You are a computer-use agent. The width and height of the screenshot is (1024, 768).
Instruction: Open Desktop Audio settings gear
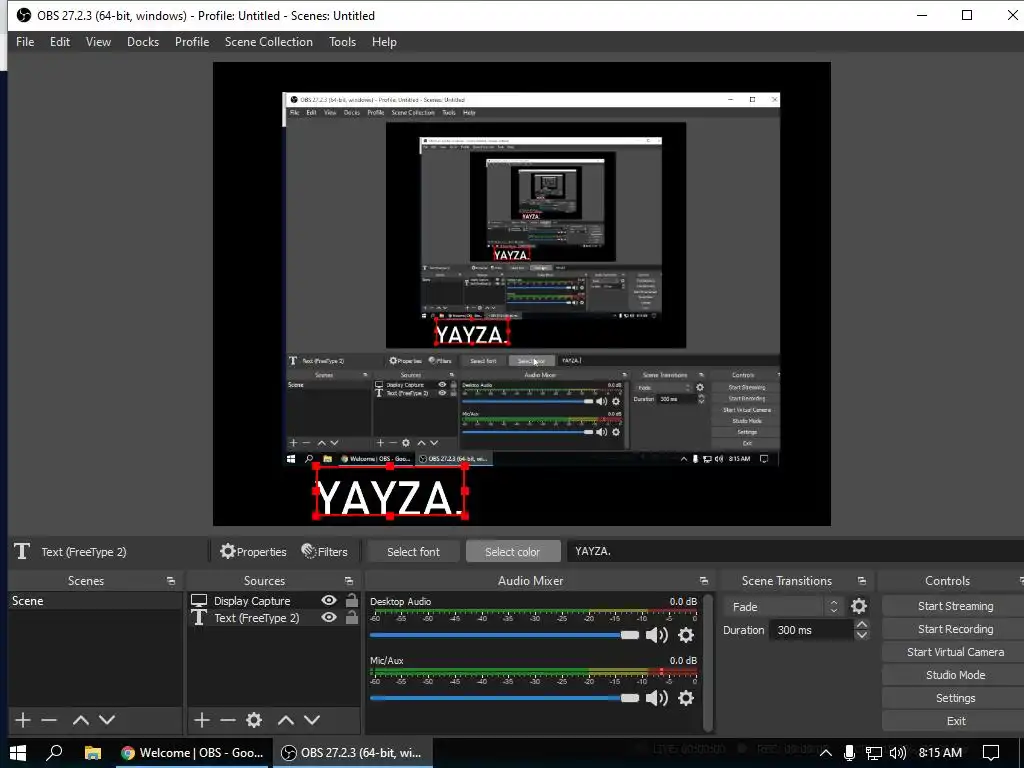point(686,635)
